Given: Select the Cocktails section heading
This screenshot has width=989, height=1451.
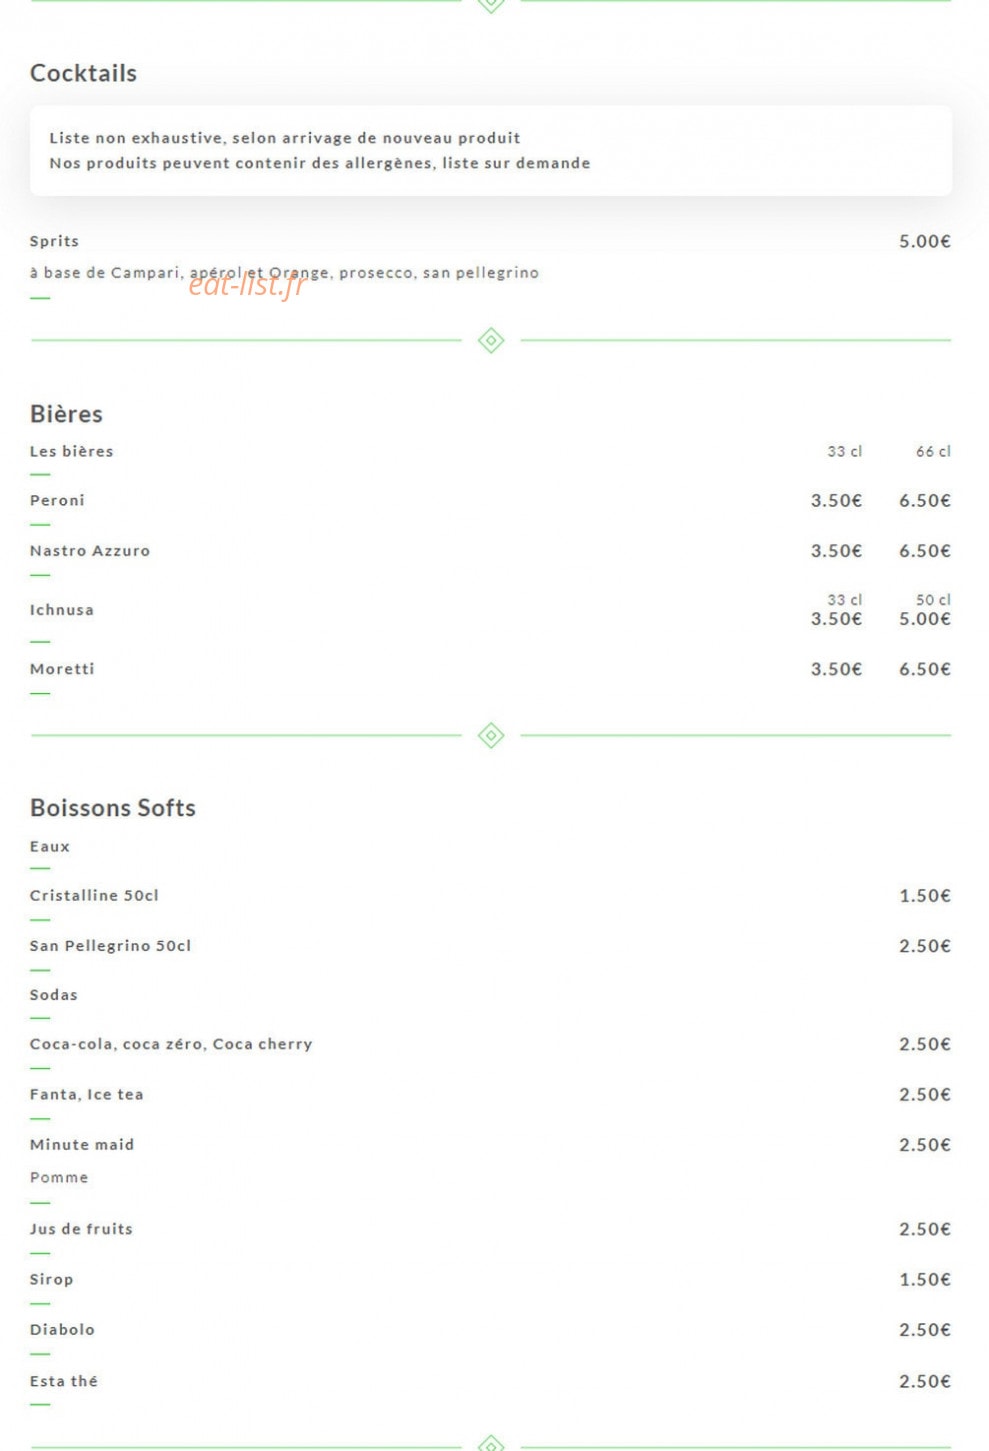Looking at the screenshot, I should [83, 73].
